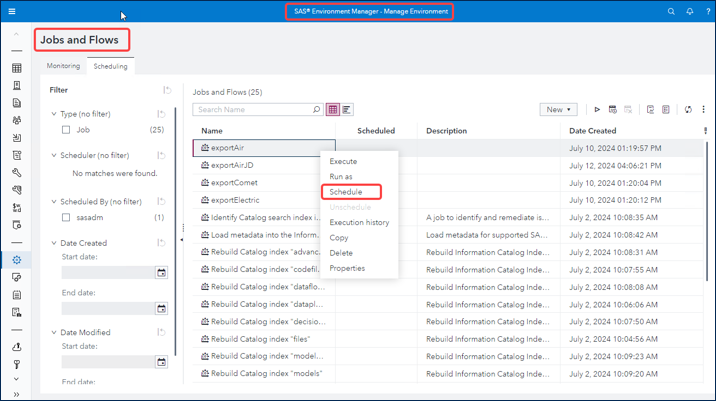Click the sidebar chevron down arrow
The image size is (716, 401).
click(16, 379)
